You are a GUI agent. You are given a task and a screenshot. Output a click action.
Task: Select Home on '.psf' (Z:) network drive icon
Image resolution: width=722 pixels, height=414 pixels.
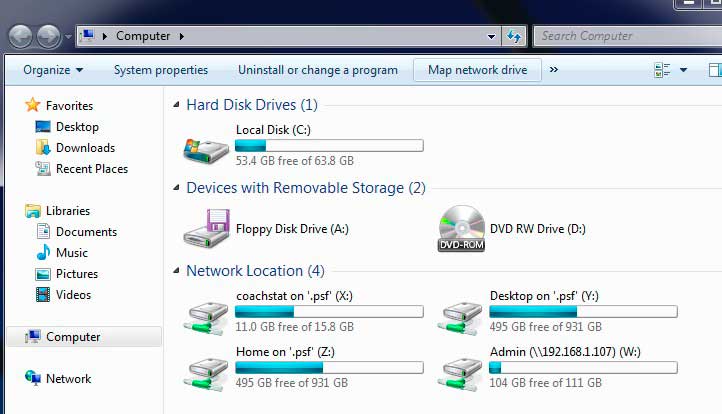[205, 373]
